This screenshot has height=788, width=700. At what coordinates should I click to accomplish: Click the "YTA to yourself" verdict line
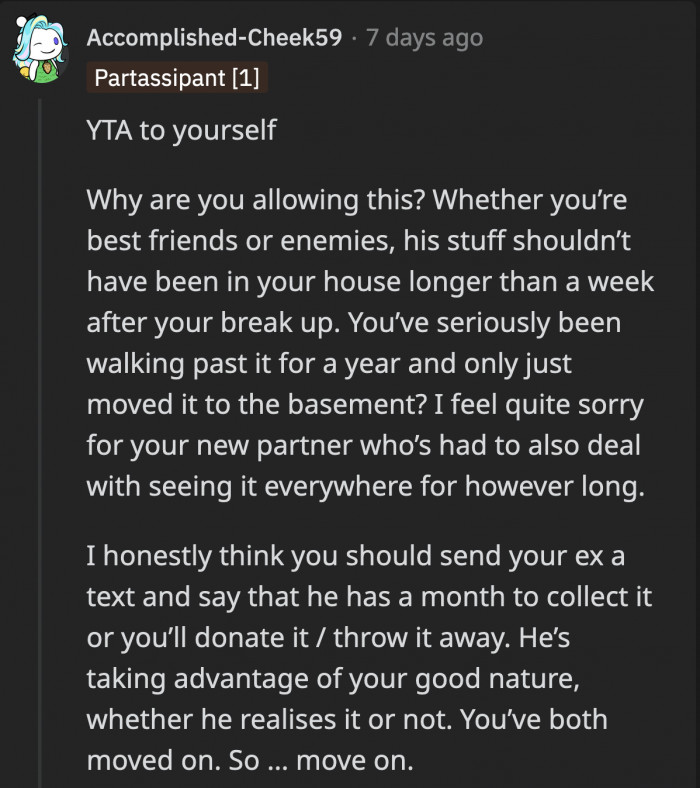point(181,130)
